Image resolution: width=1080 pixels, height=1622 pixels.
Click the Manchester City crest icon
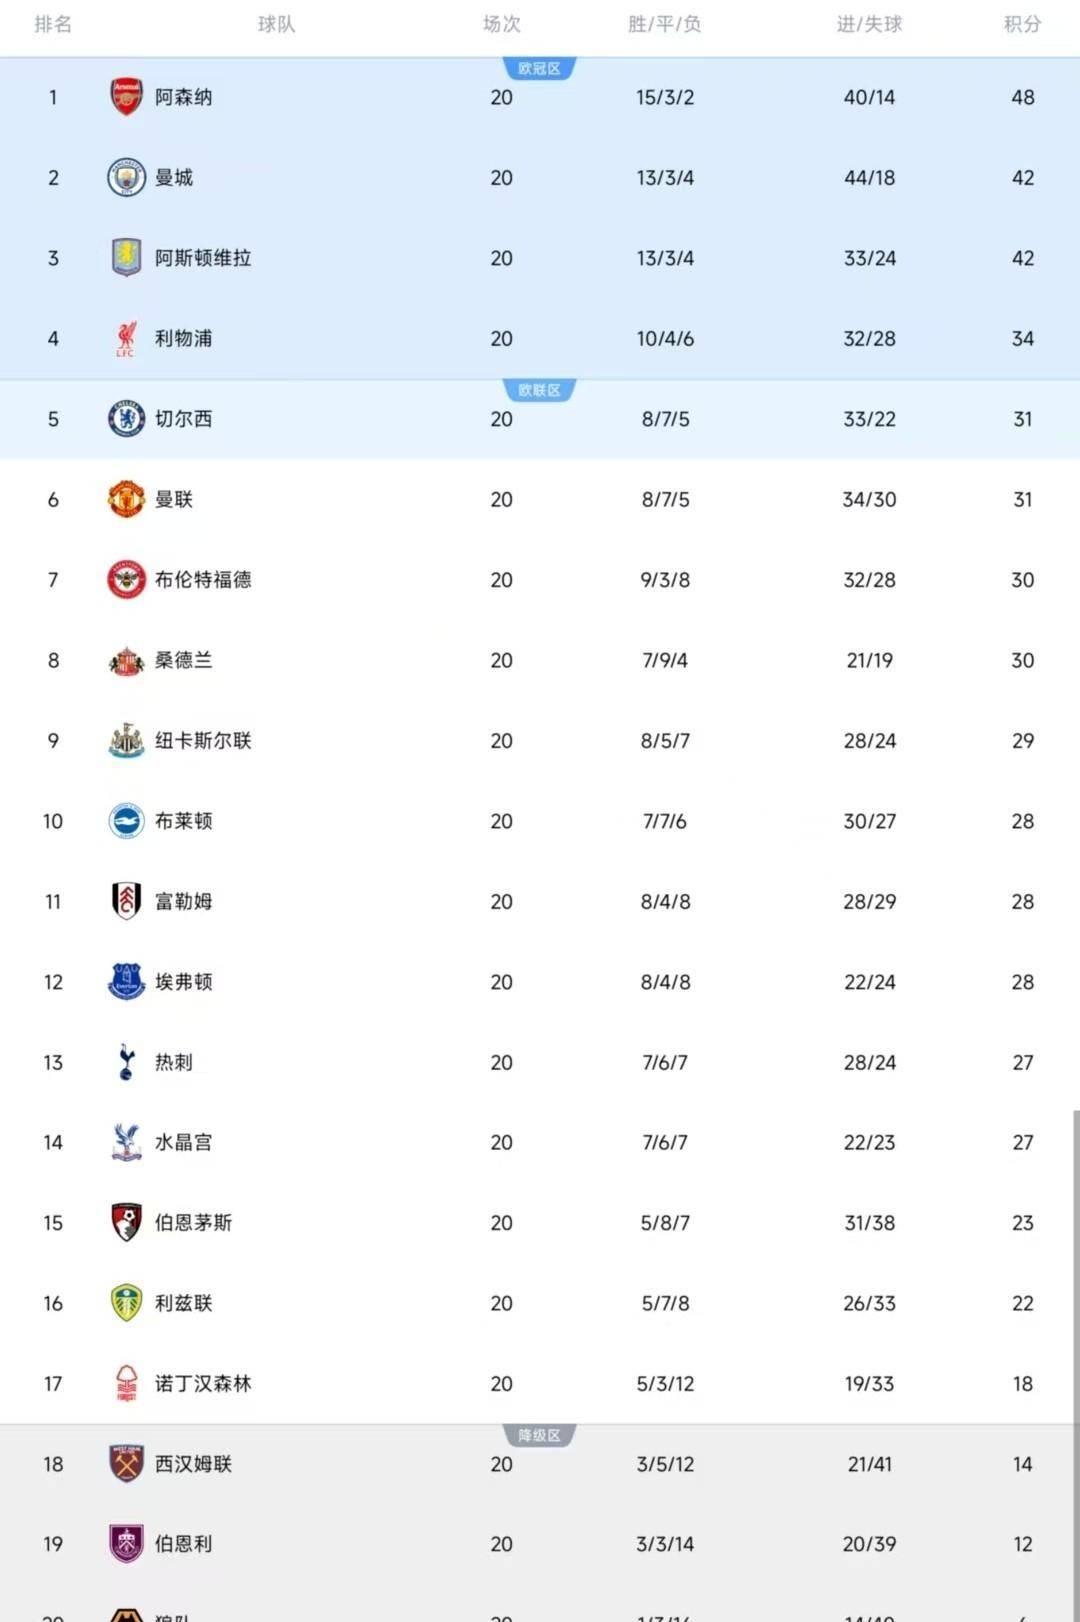tap(126, 178)
